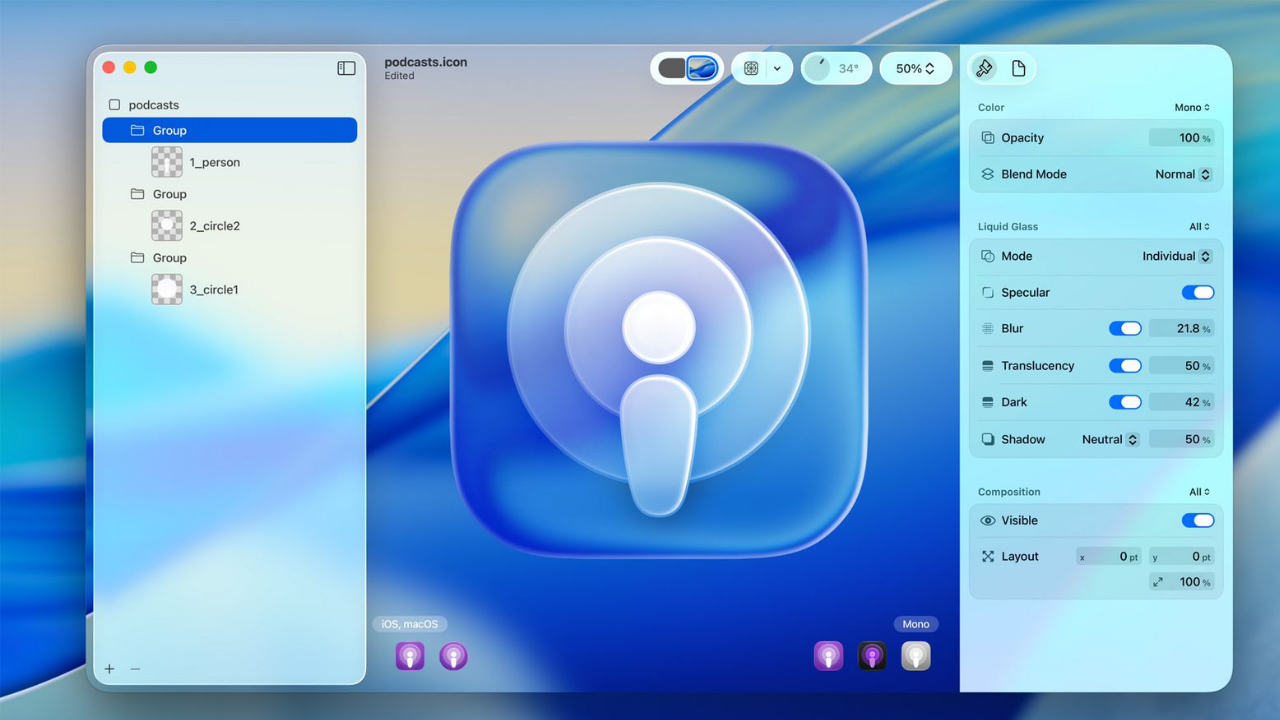This screenshot has height=720, width=1280.
Task: Click the eye icon beside Visible
Action: pos(988,520)
